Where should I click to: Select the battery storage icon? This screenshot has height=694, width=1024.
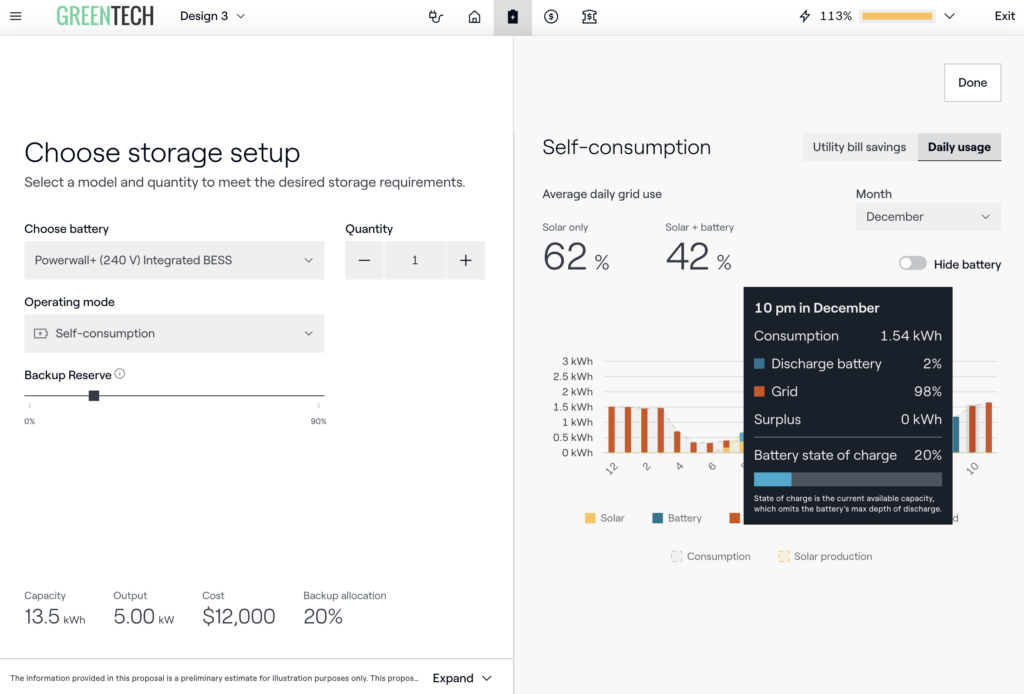point(513,16)
